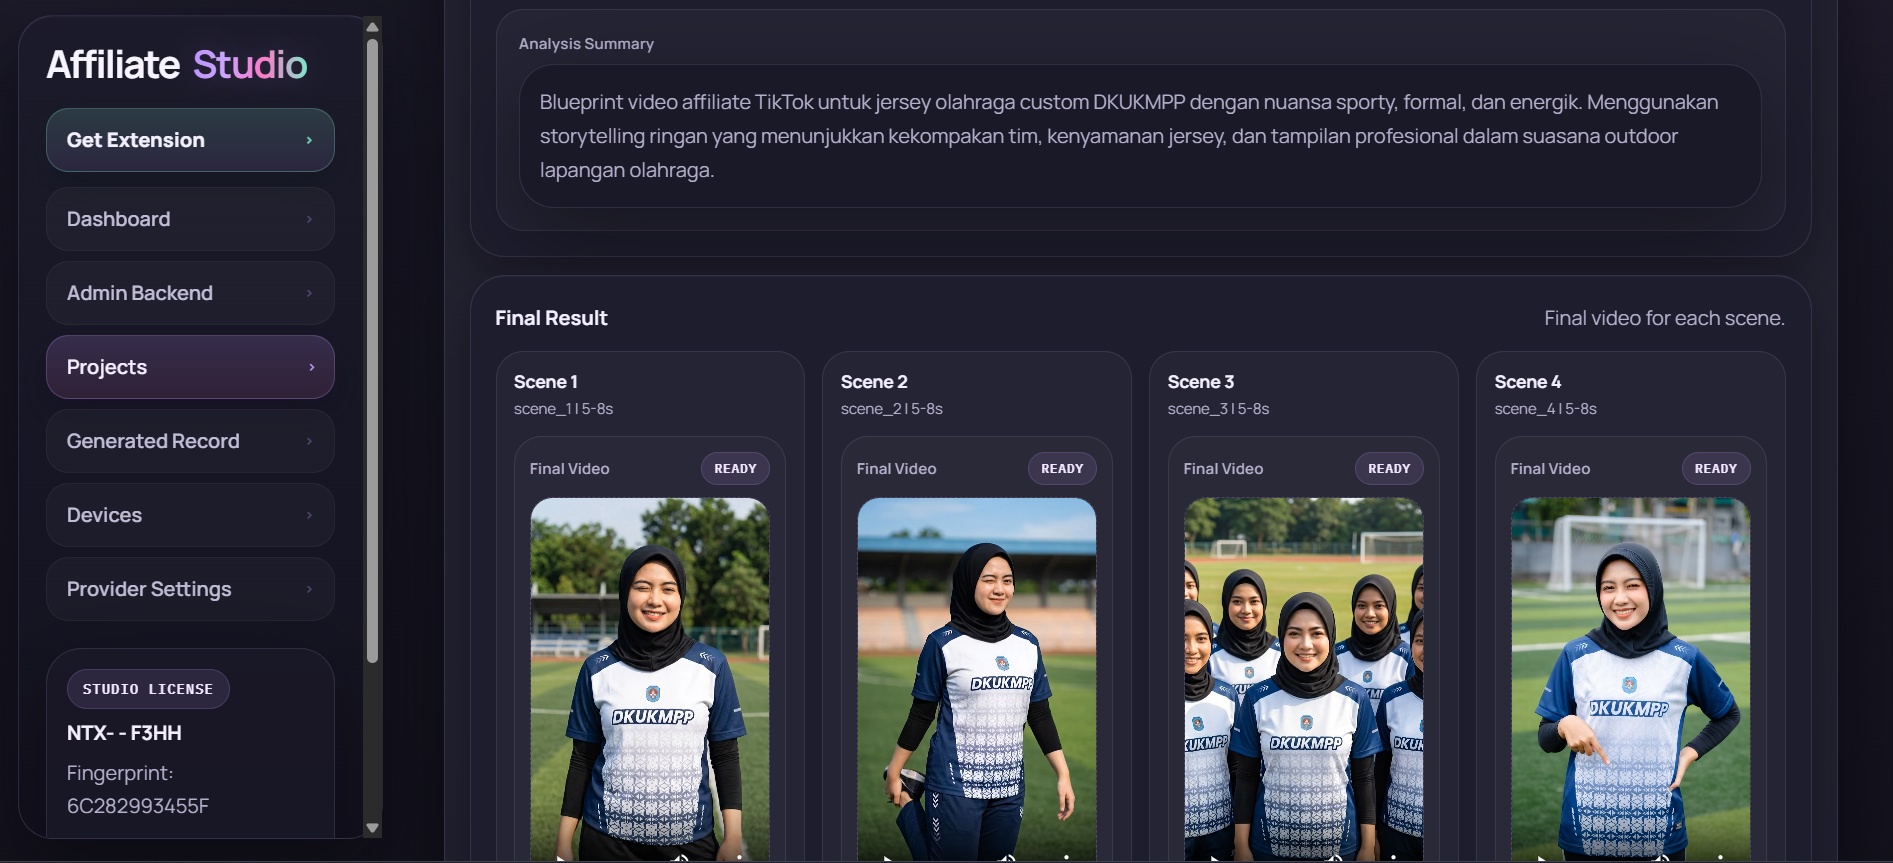The image size is (1893, 863).
Task: Click the scene_2 15-8s subtitle
Action: [892, 409]
